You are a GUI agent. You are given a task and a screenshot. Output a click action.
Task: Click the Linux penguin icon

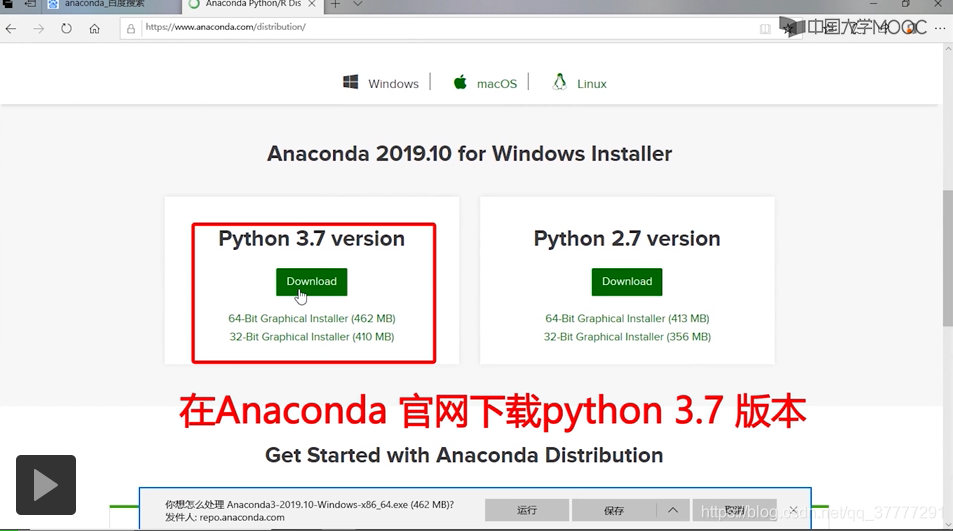tap(559, 82)
